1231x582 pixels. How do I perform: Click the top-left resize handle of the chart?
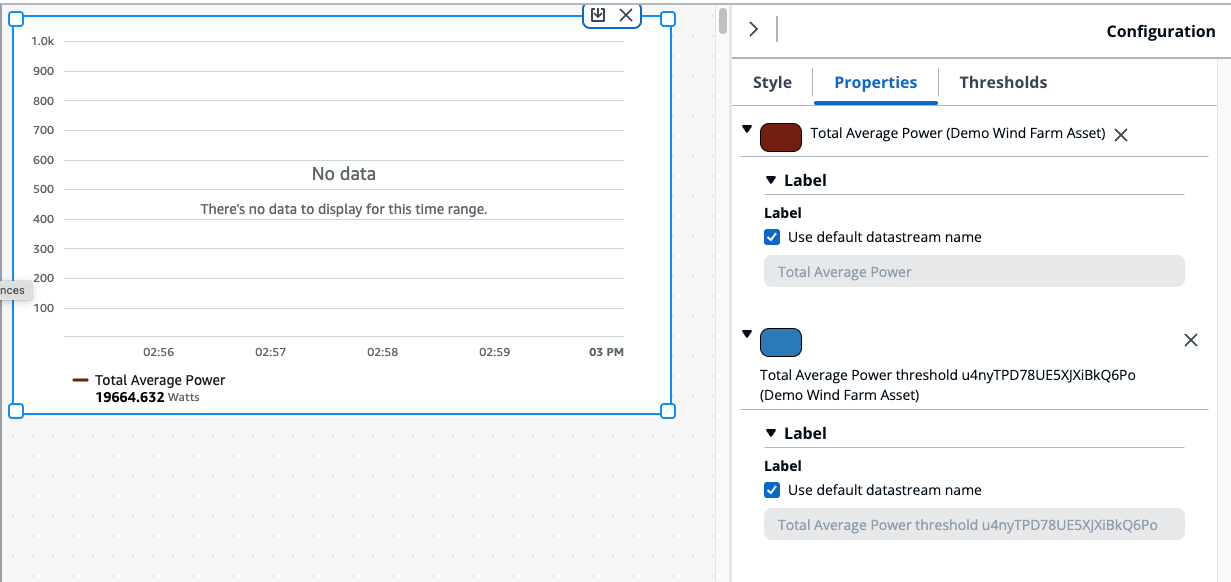16,19
